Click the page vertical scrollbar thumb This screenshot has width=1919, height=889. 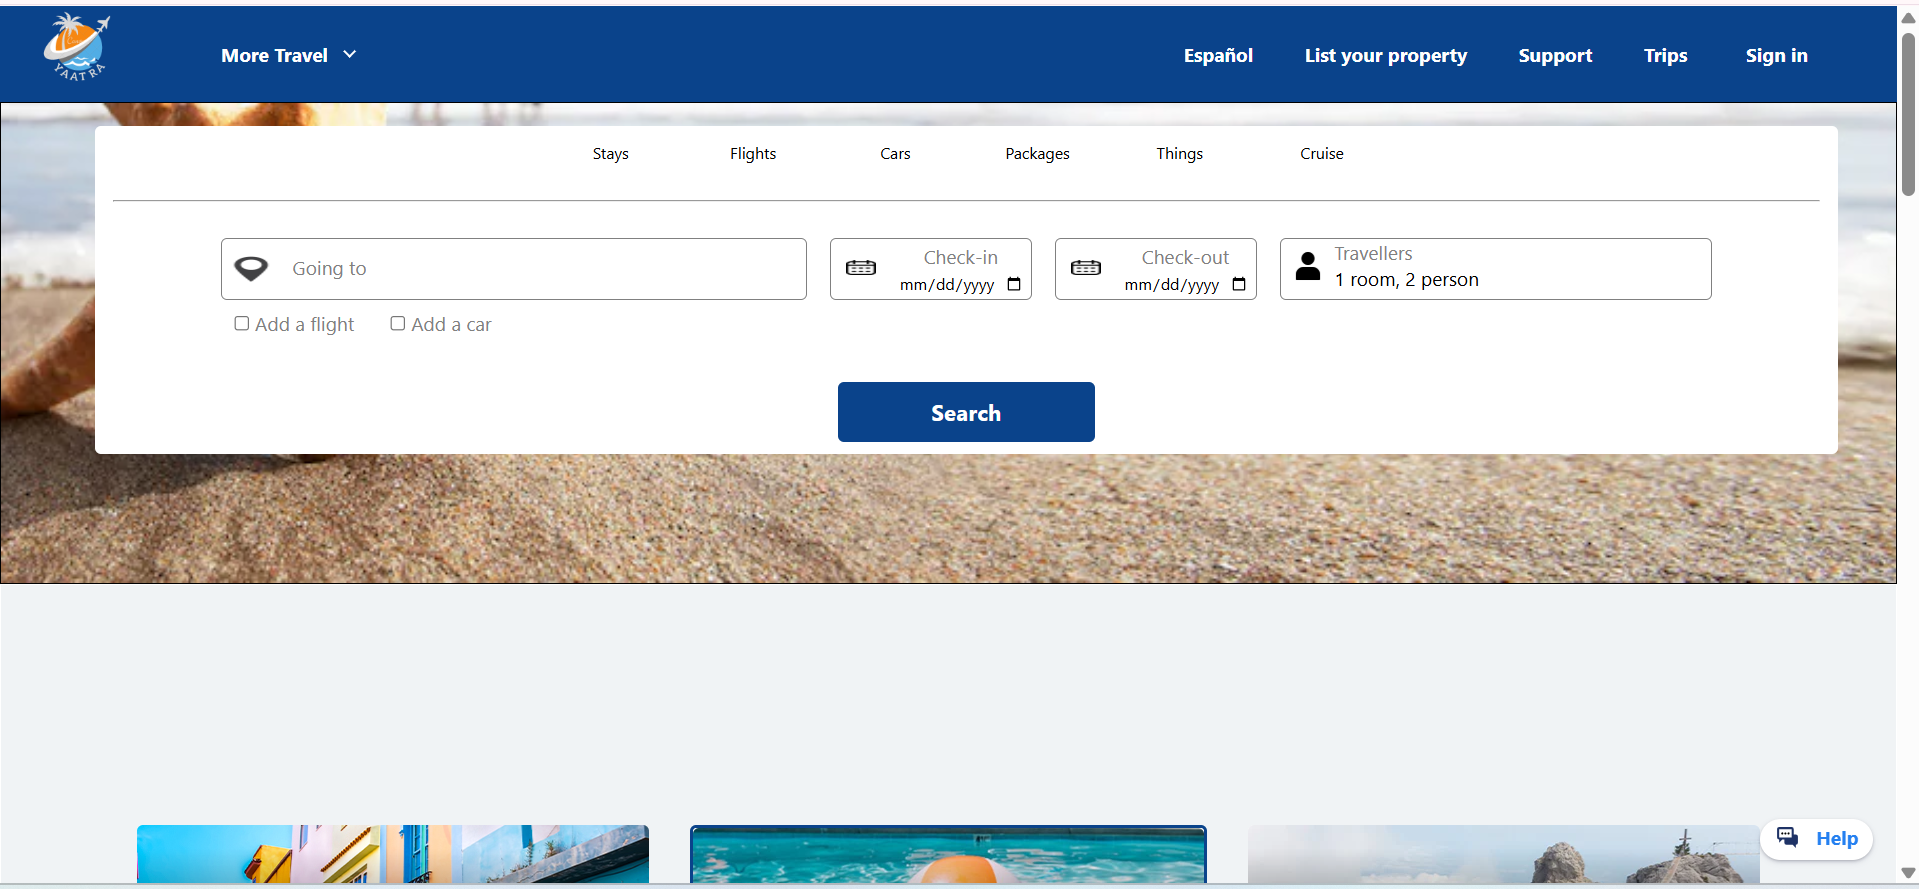pyautogui.click(x=1908, y=113)
